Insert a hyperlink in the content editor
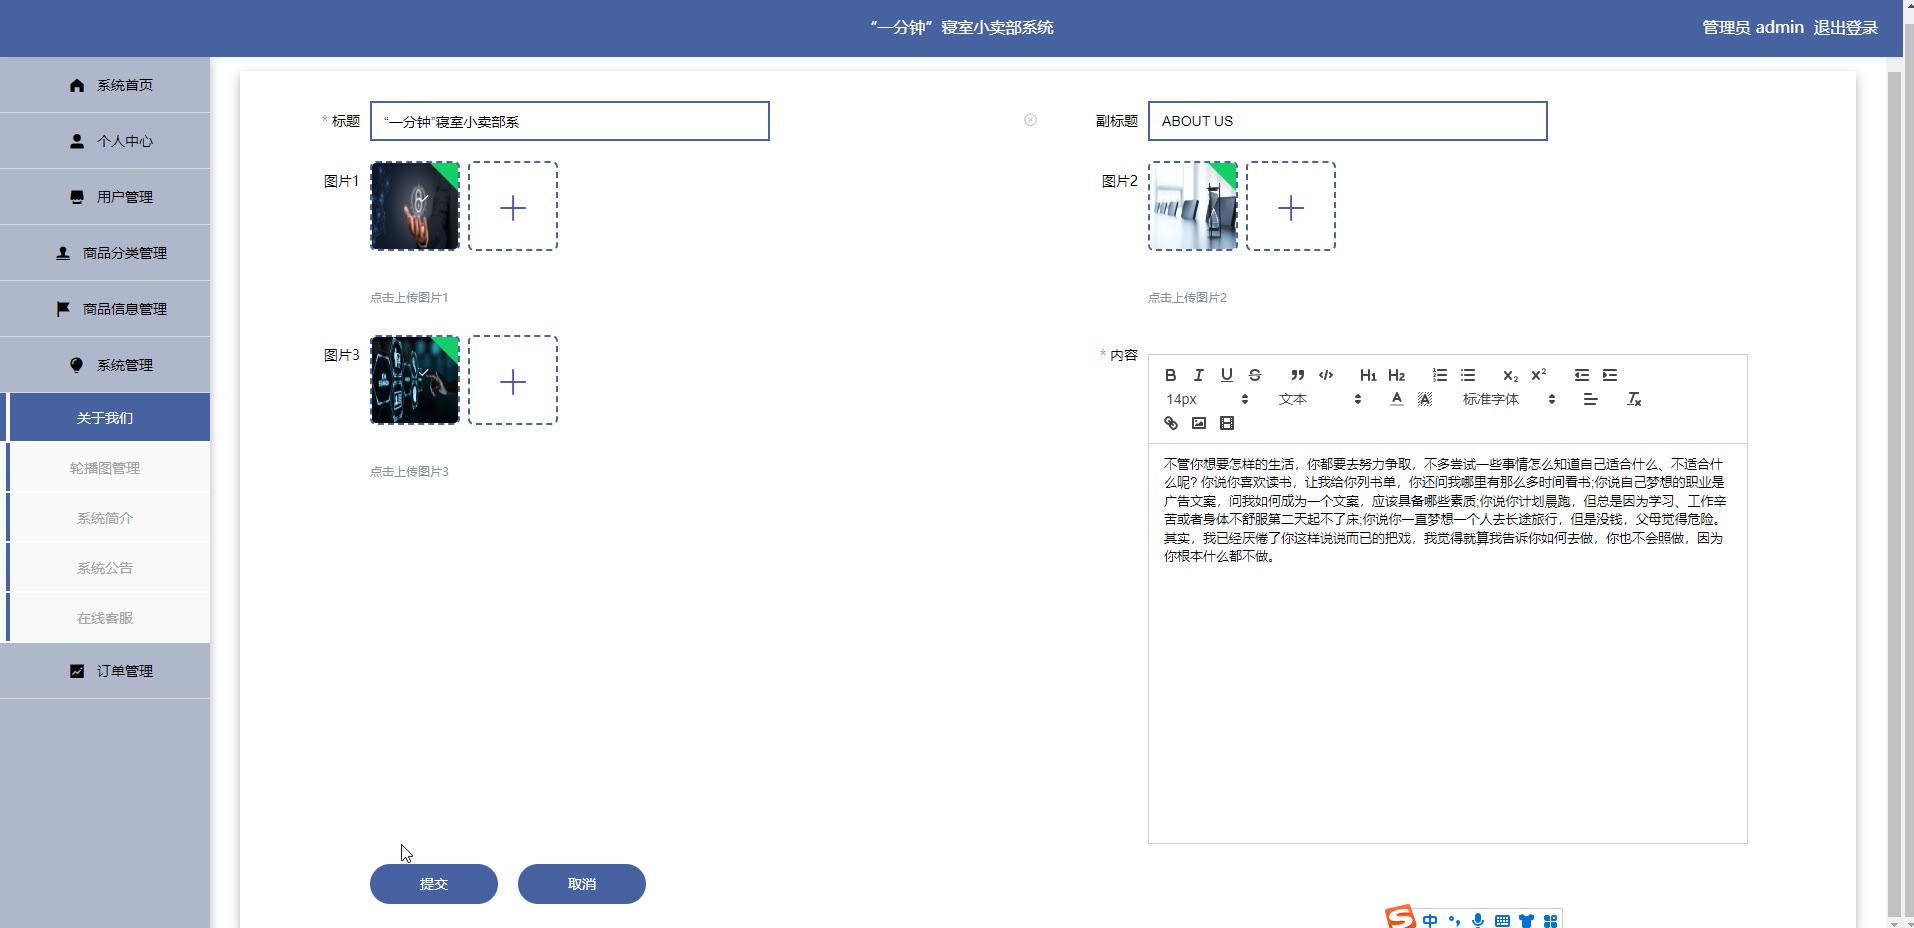This screenshot has height=928, width=1914. click(x=1171, y=423)
